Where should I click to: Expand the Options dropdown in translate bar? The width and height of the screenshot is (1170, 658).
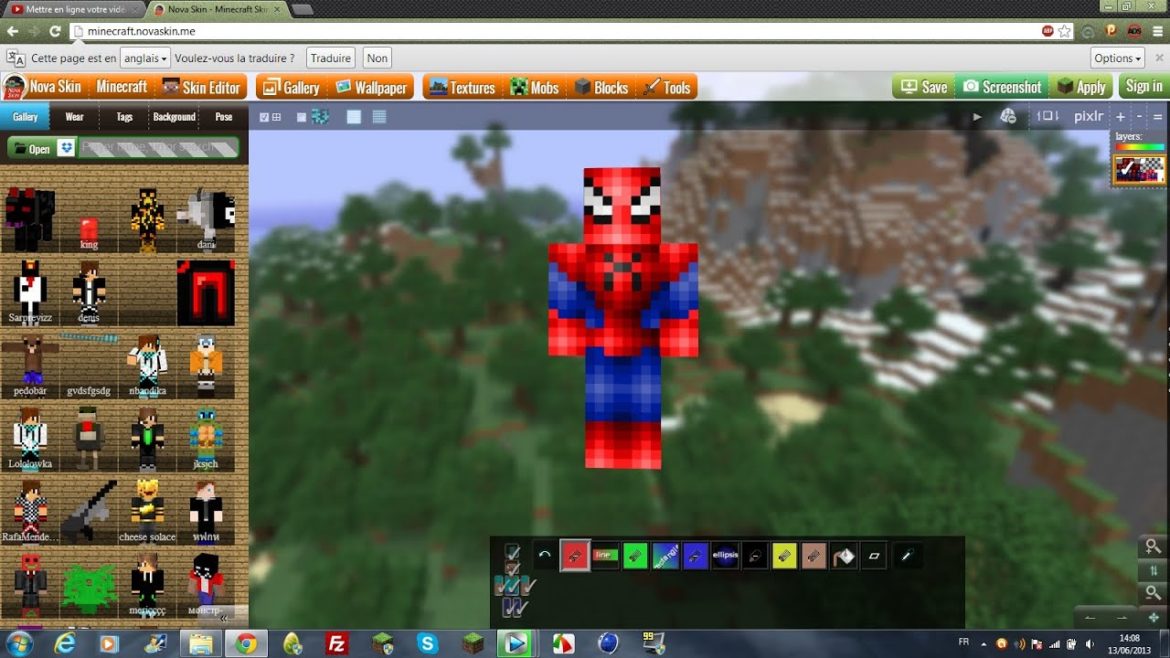pyautogui.click(x=1118, y=58)
